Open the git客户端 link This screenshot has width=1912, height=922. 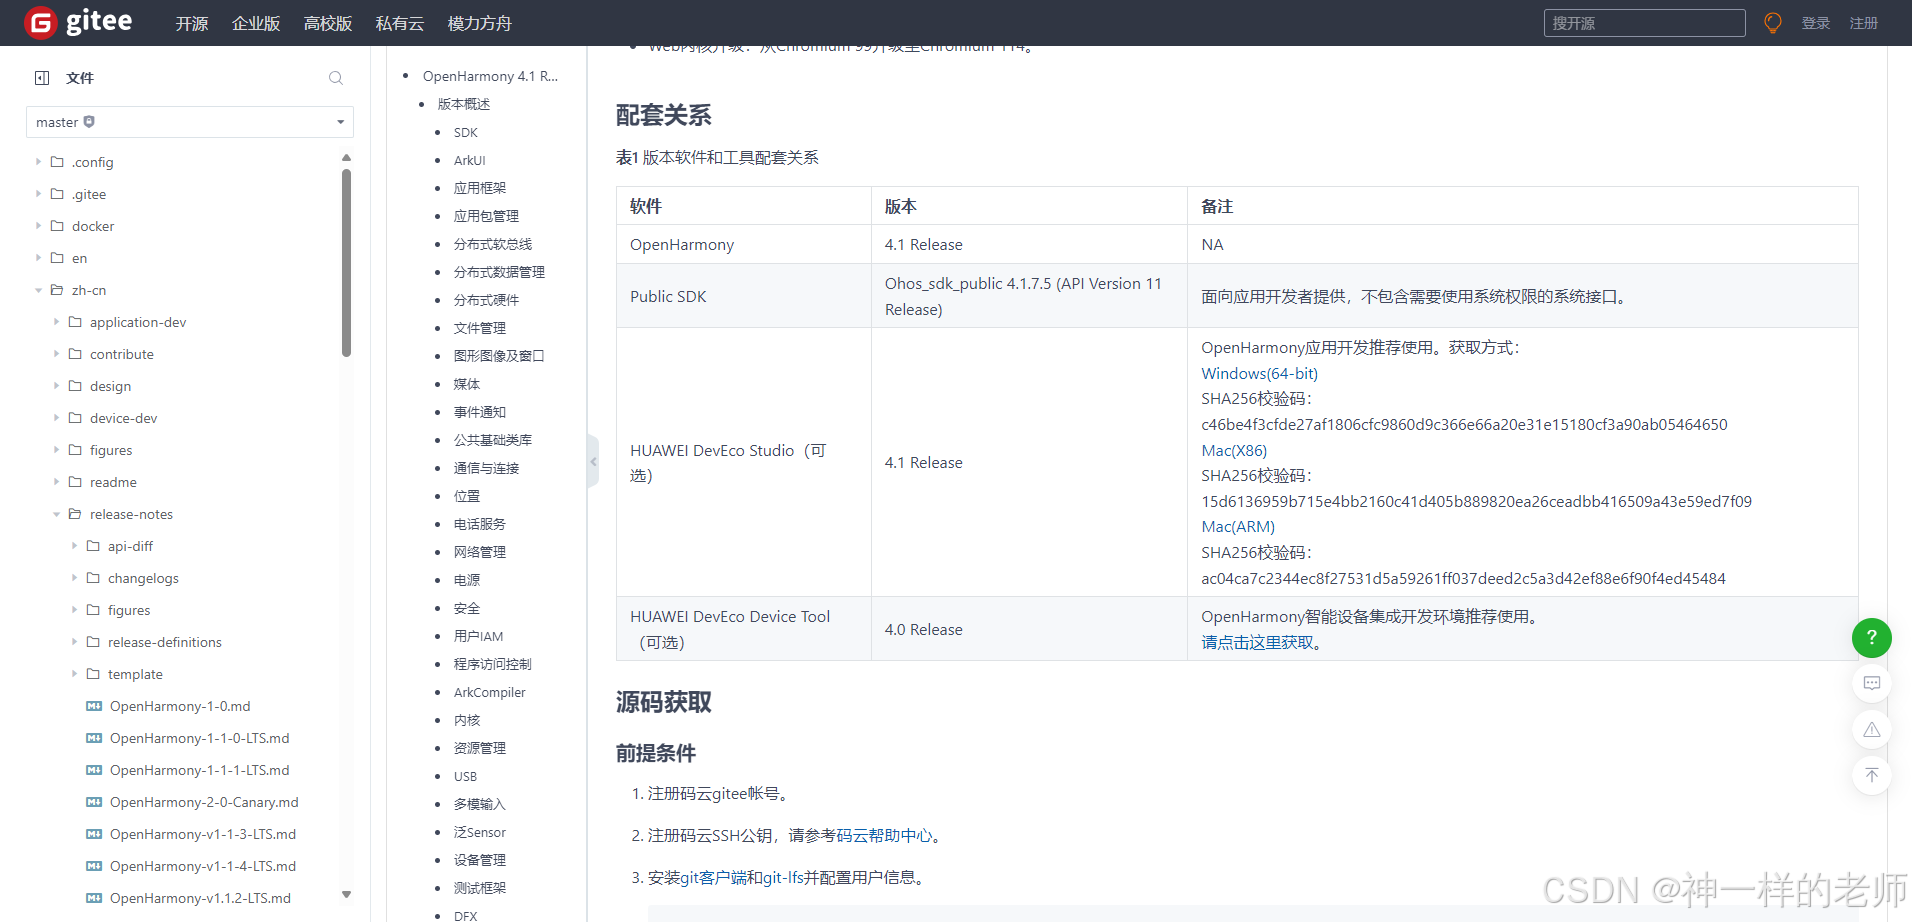[713, 877]
